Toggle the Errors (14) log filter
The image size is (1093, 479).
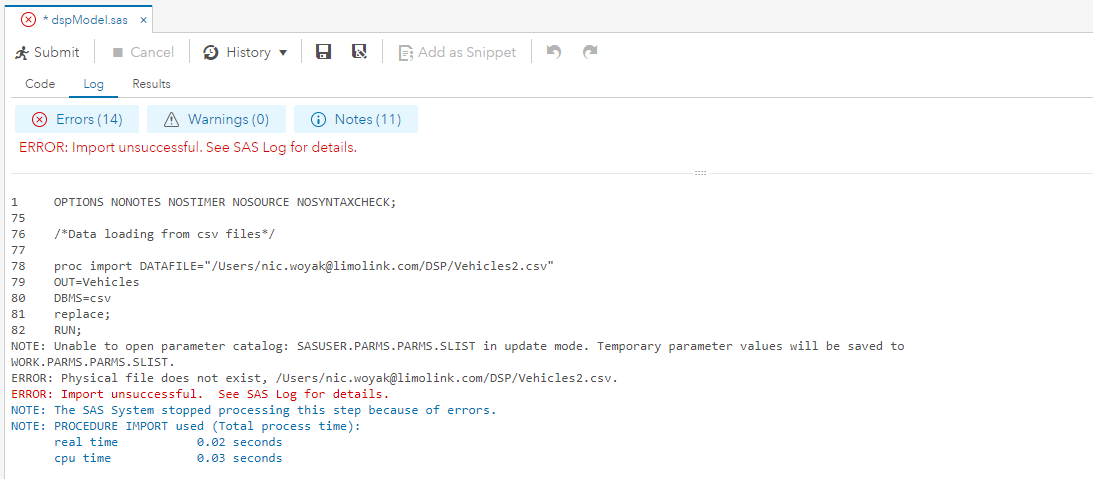point(77,119)
